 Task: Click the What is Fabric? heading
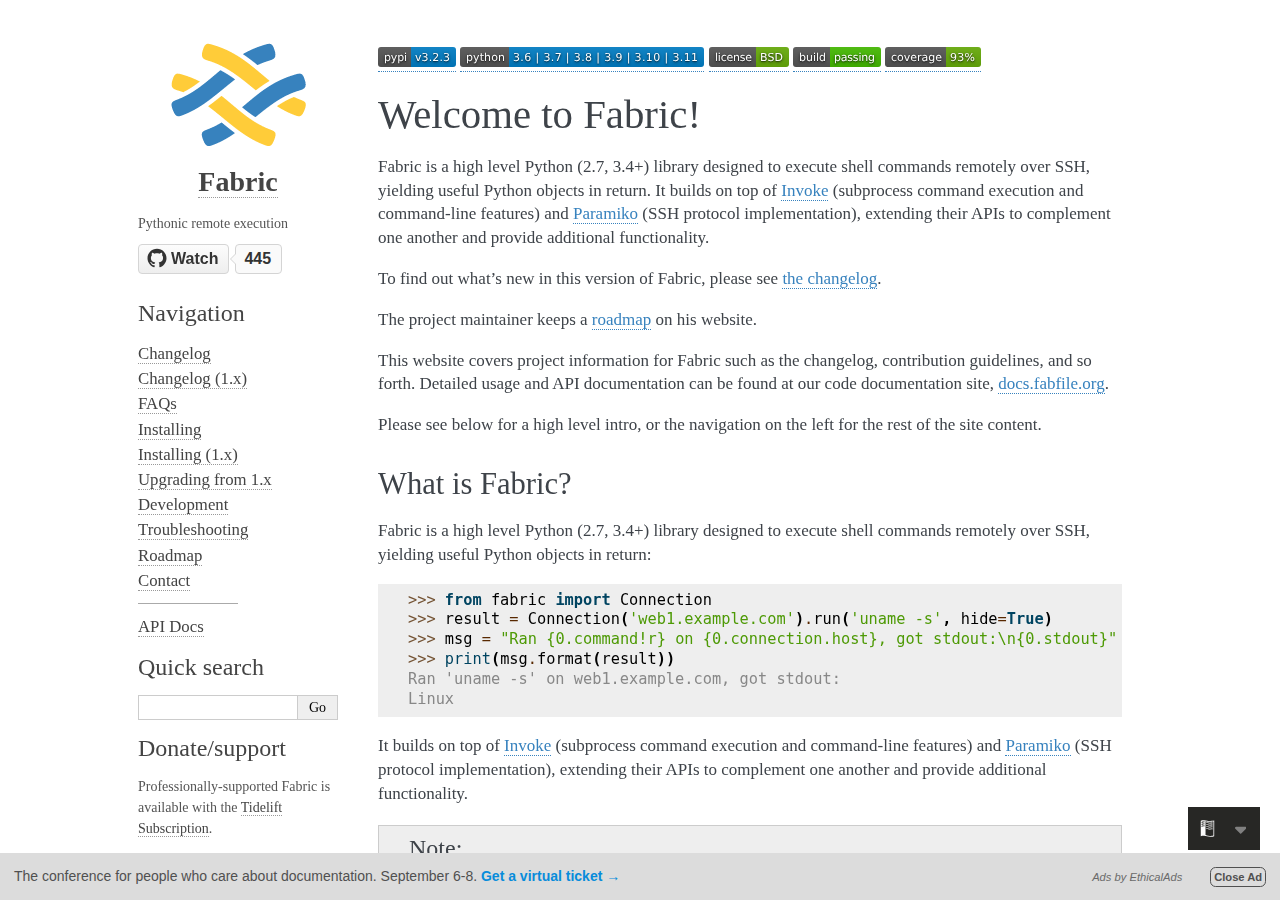pyautogui.click(x=475, y=484)
